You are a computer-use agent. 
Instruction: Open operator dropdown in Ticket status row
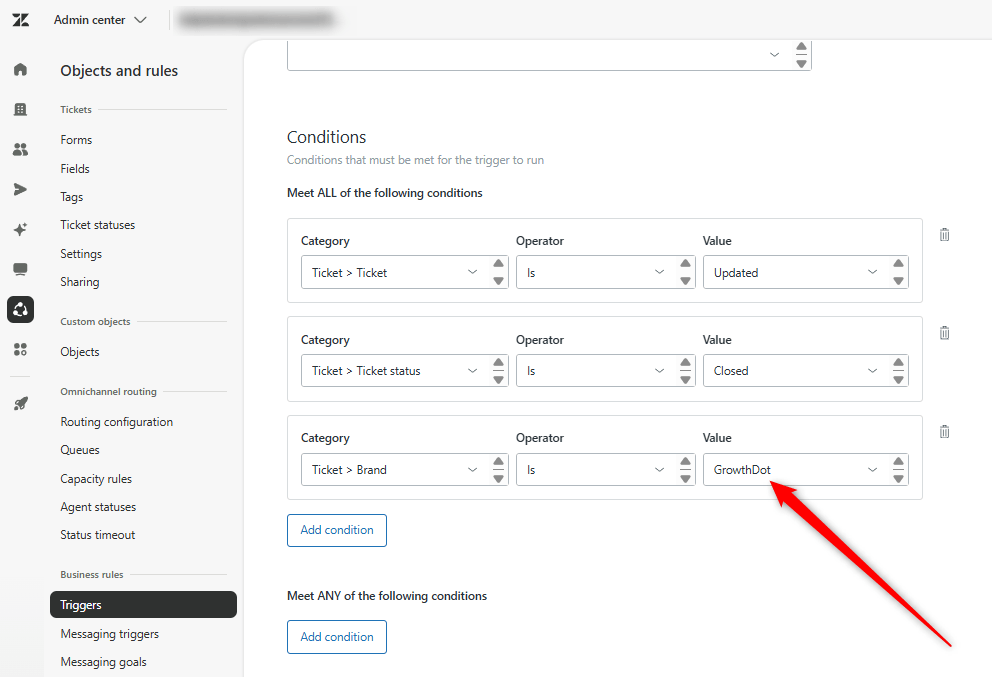tap(605, 371)
